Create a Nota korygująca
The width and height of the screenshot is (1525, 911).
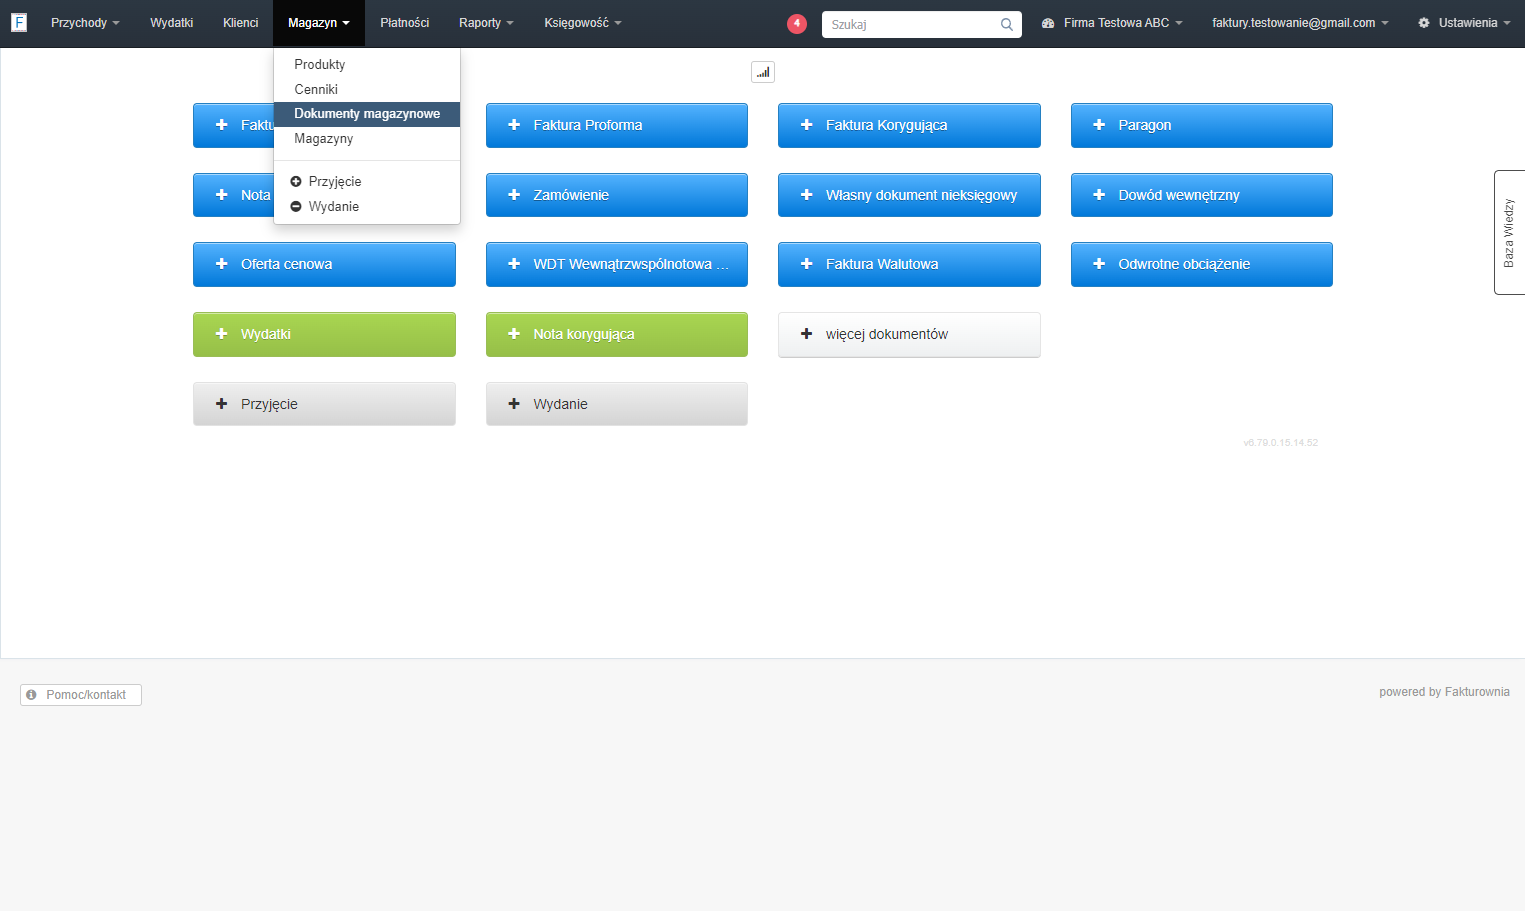click(x=617, y=334)
